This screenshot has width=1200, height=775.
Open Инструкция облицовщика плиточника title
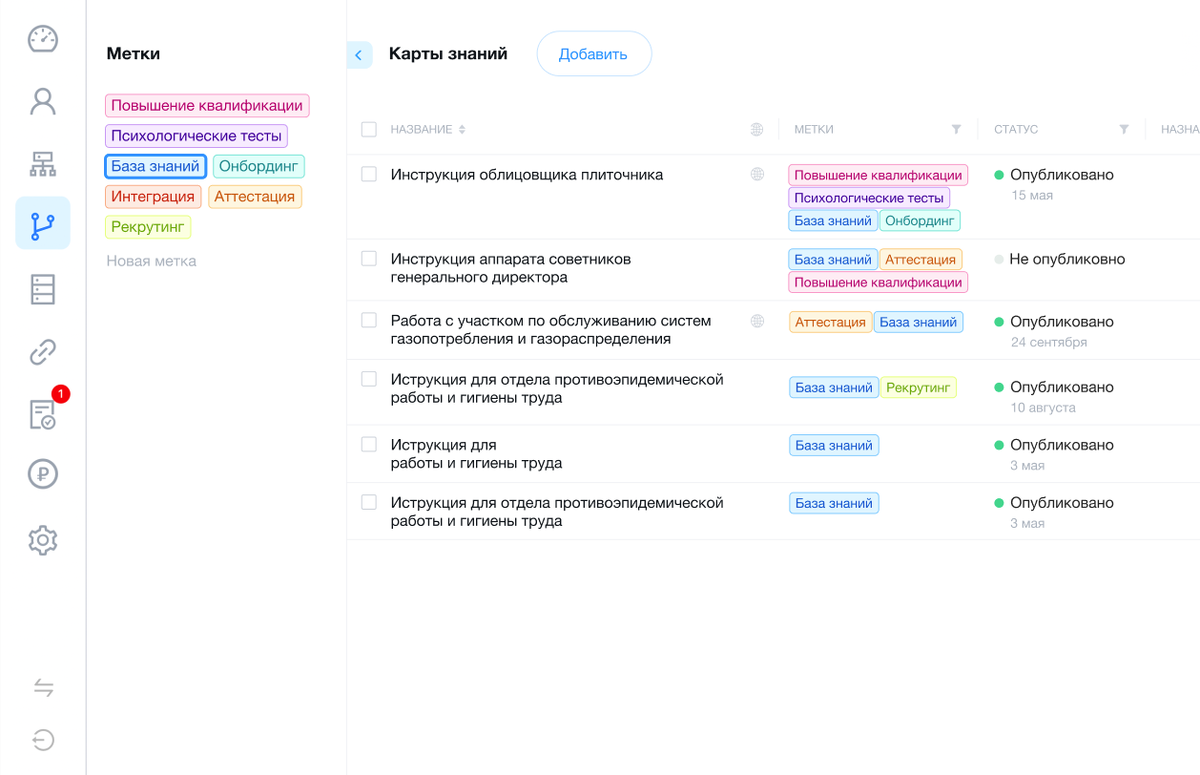tap(527, 175)
